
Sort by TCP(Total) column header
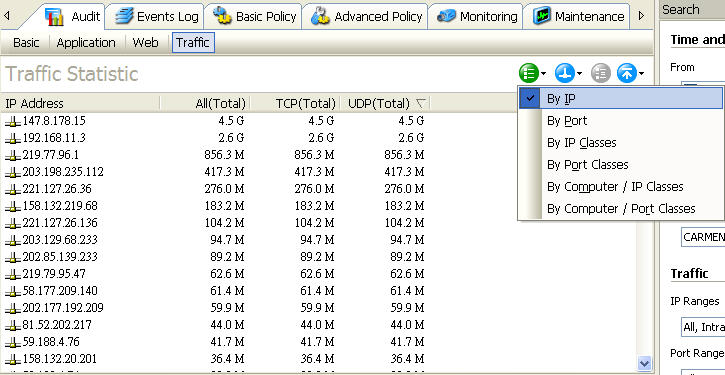click(295, 103)
